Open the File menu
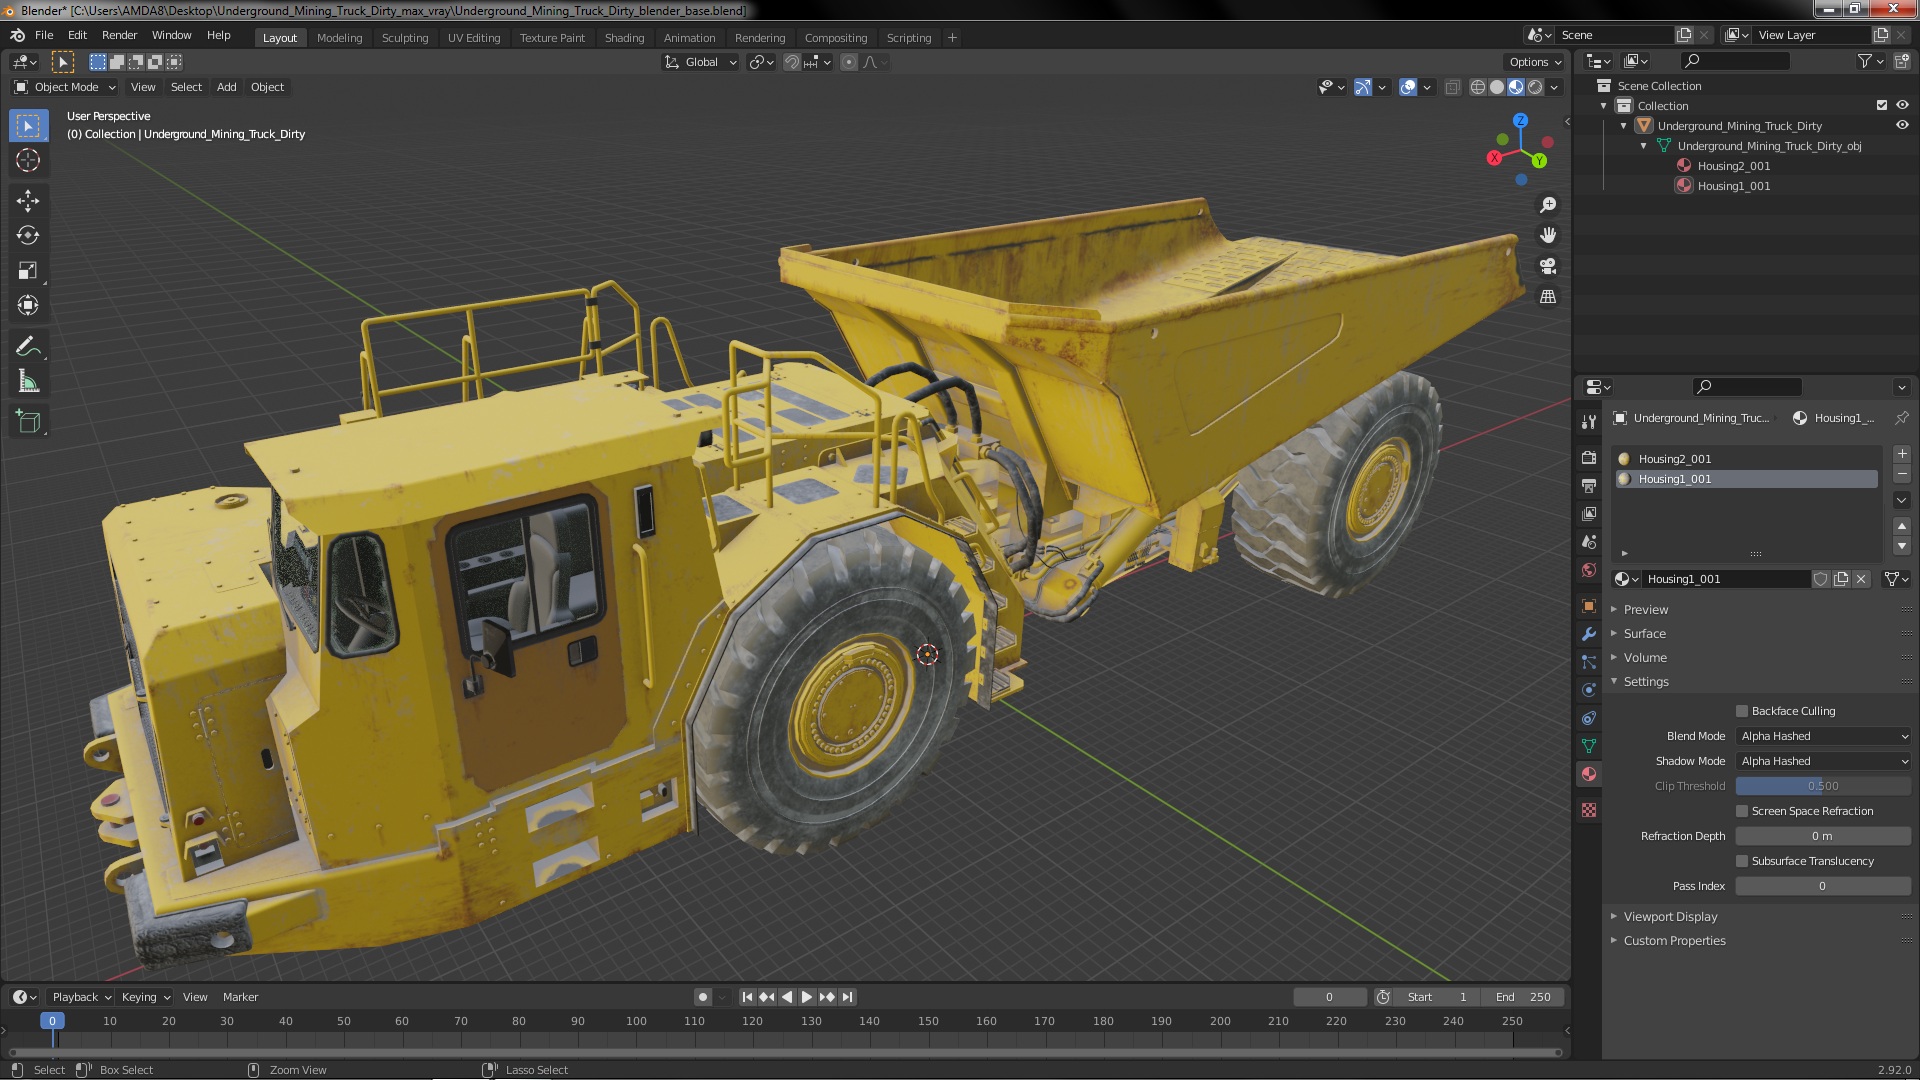The width and height of the screenshot is (1920, 1080). tap(44, 35)
